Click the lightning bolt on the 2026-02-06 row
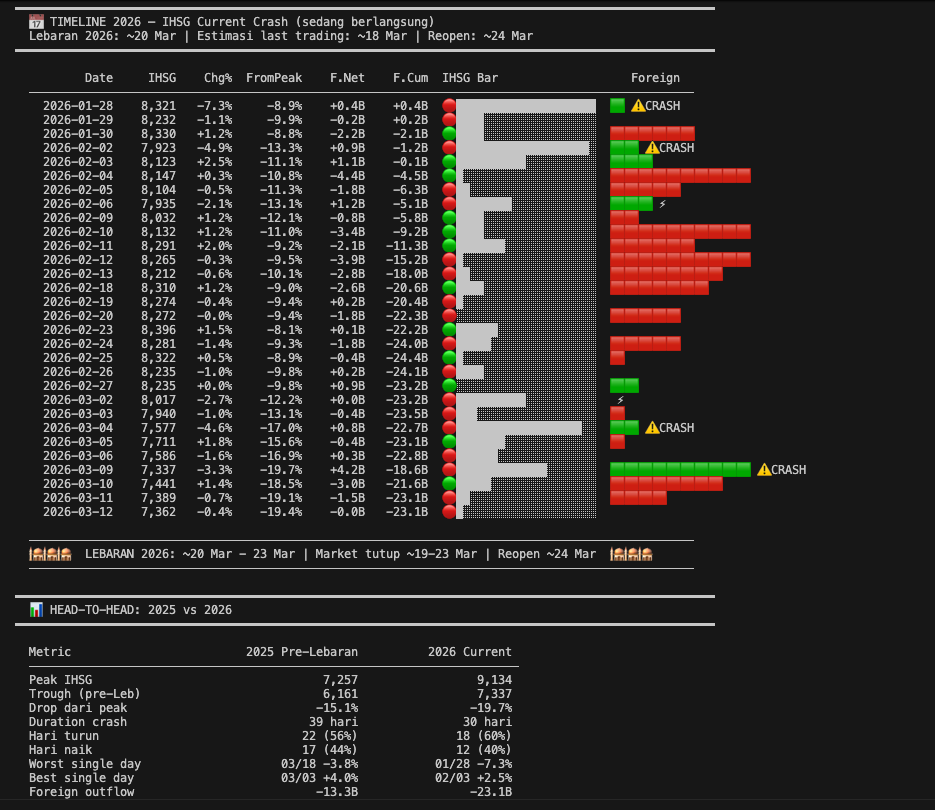Viewport: 935px width, 810px height. 662,204
